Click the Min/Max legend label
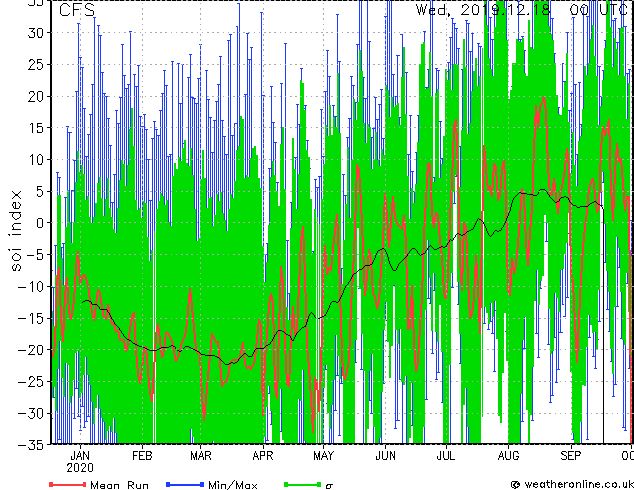Viewport: 634px width, 490px height. tap(233, 485)
